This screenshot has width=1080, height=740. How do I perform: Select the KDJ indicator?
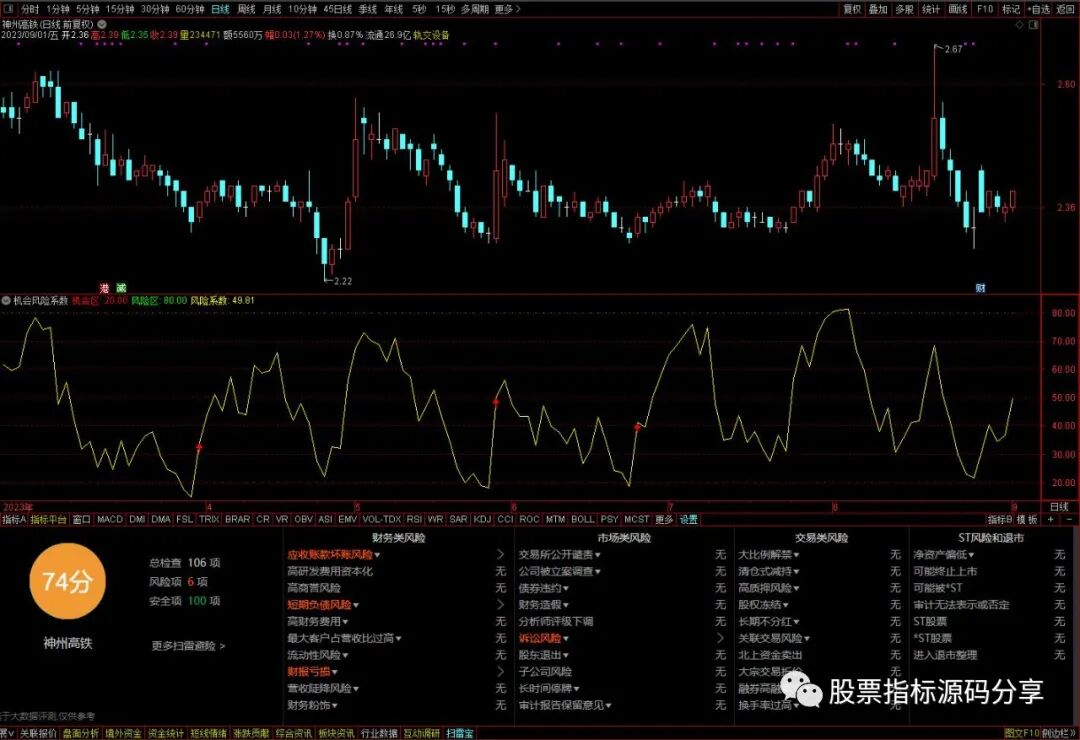coord(482,519)
